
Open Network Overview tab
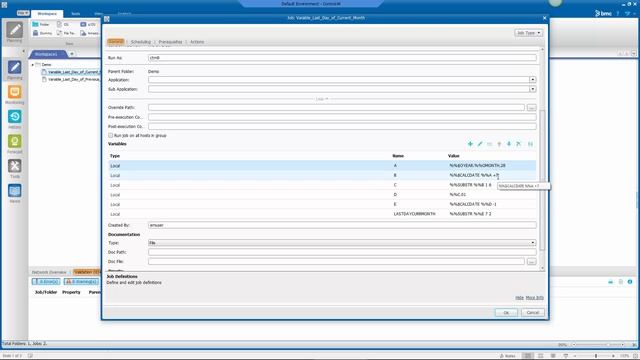(49, 272)
